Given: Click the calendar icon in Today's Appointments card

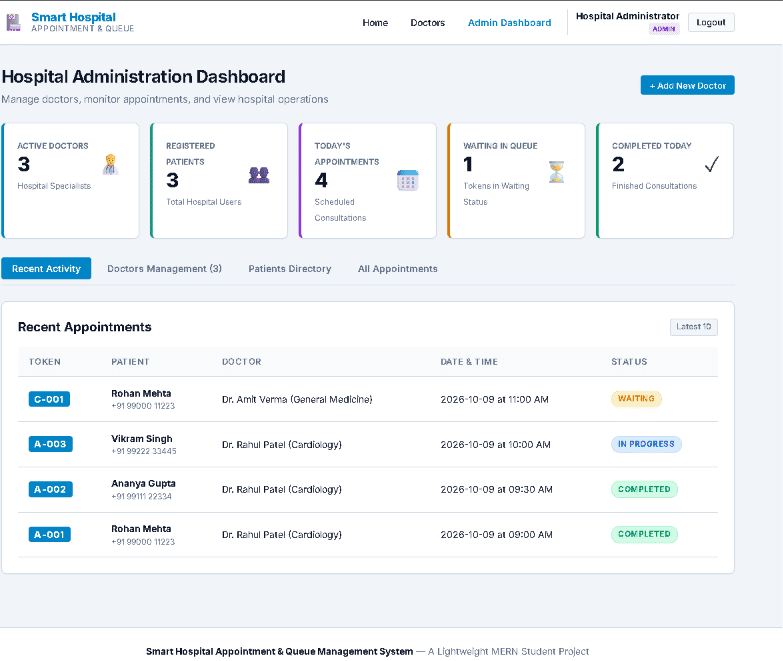Looking at the screenshot, I should (x=407, y=181).
